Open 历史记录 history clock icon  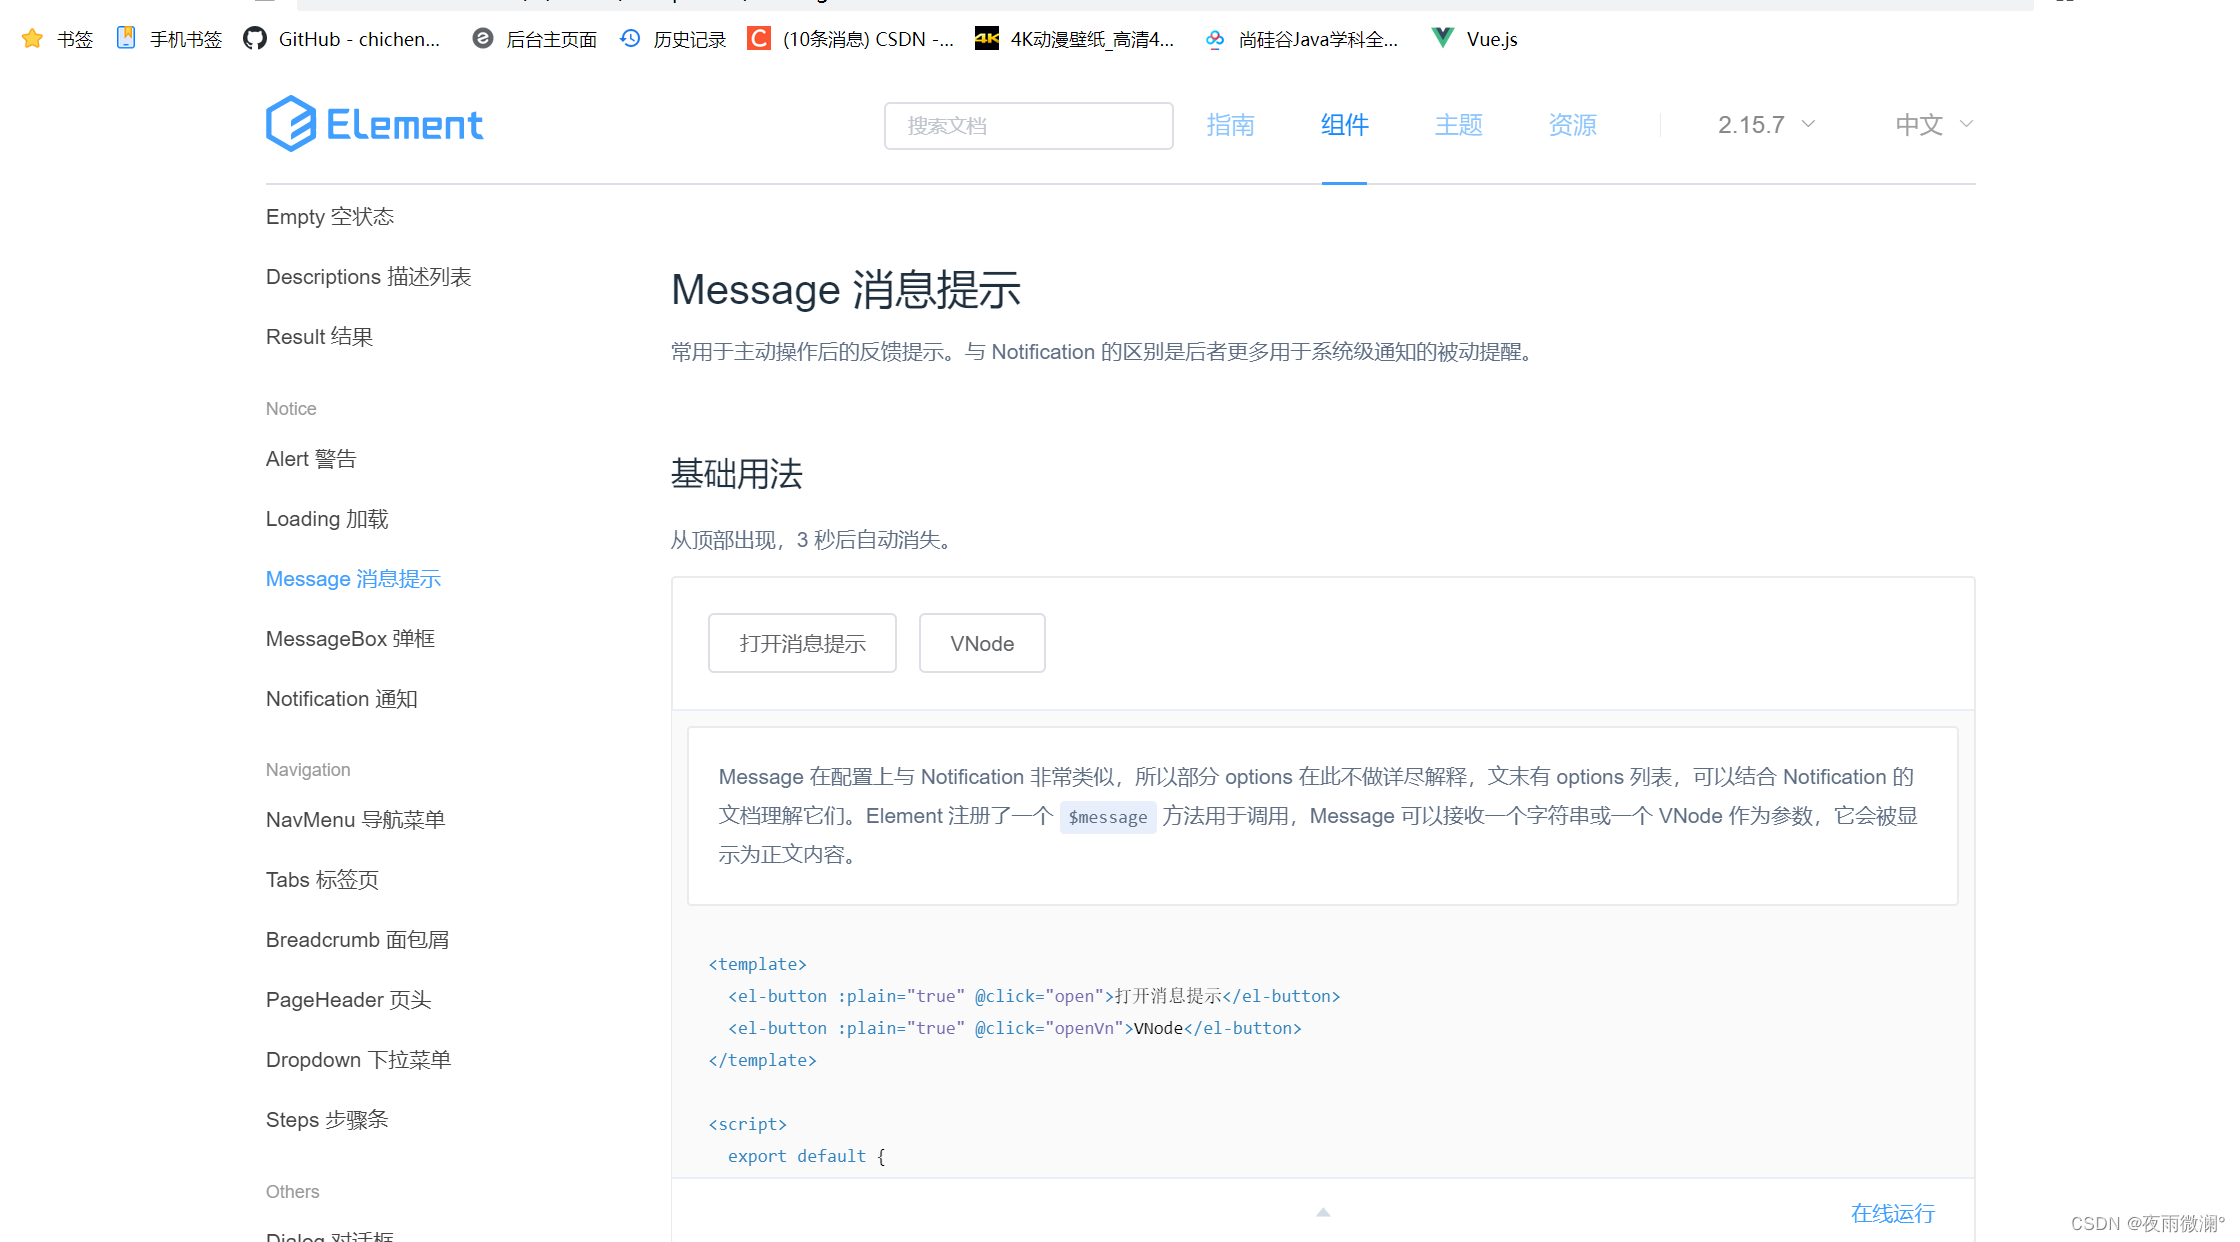630,38
